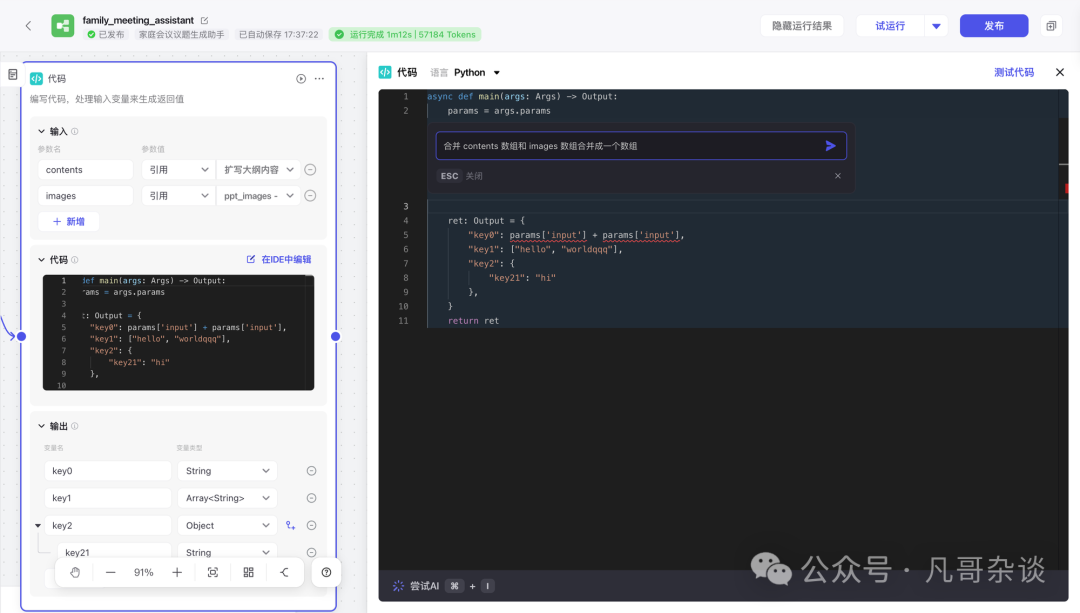1080x613 pixels.
Task: Switch code language from Python
Action: coord(477,72)
